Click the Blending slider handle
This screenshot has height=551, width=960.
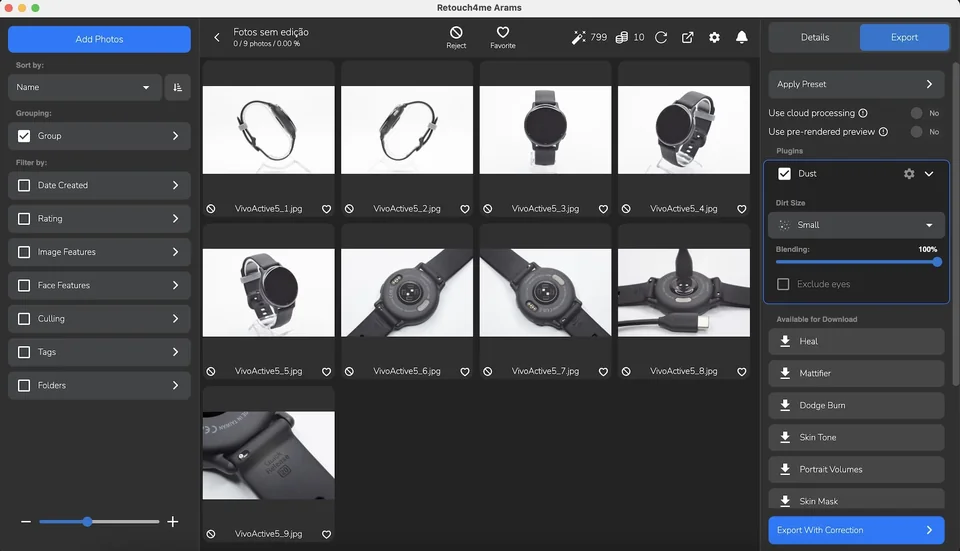point(937,262)
